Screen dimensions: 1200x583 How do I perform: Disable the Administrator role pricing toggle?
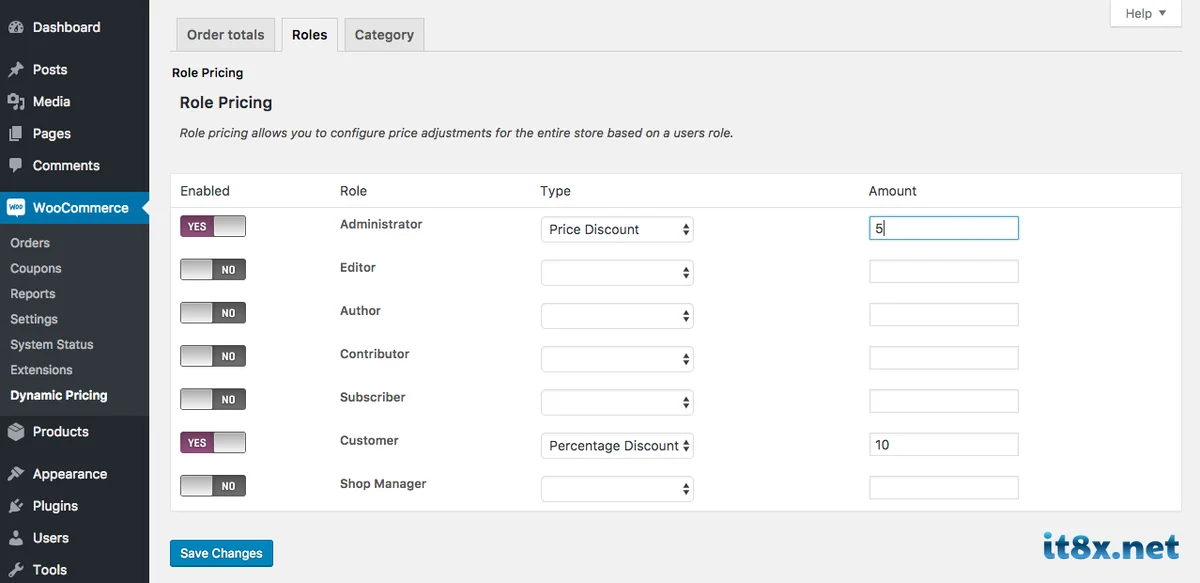pos(213,226)
